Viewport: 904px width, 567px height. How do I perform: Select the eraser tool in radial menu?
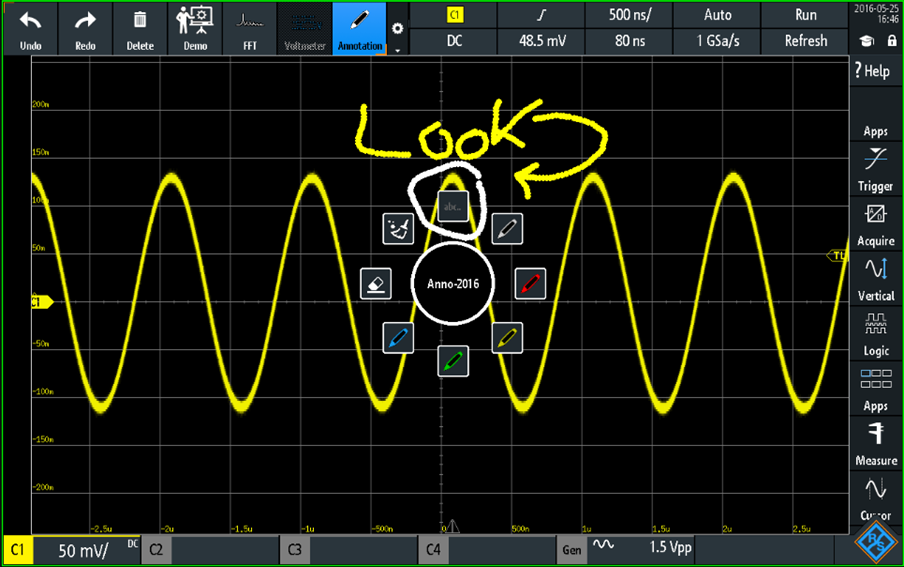(375, 283)
